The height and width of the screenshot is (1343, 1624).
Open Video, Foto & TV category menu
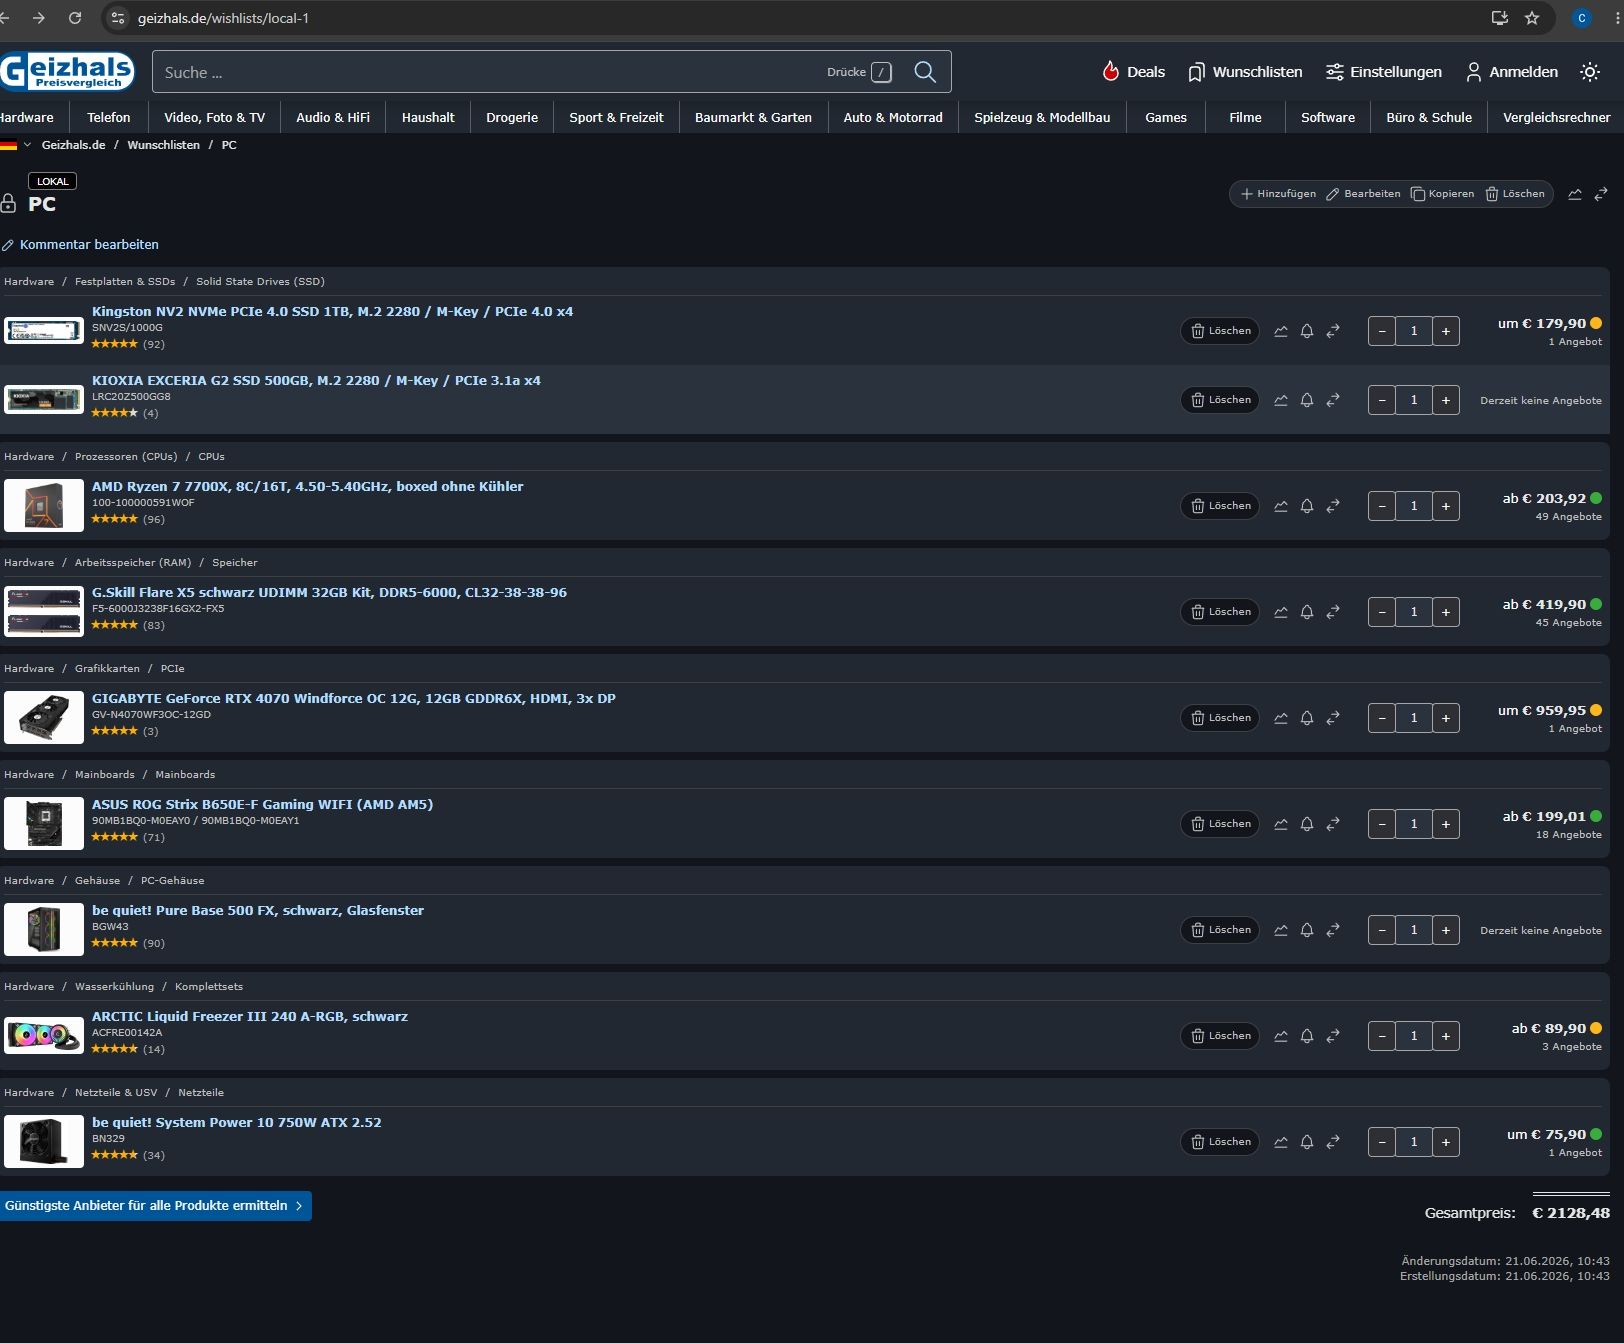tap(214, 117)
